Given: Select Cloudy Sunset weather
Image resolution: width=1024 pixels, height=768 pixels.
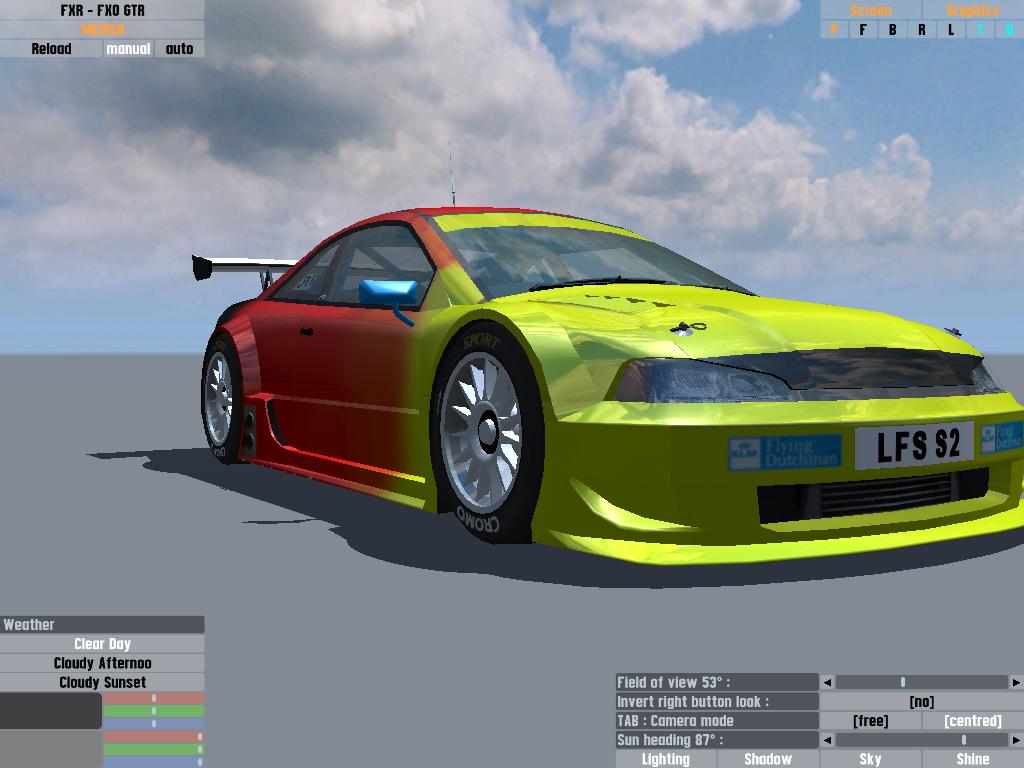Looking at the screenshot, I should tap(102, 682).
